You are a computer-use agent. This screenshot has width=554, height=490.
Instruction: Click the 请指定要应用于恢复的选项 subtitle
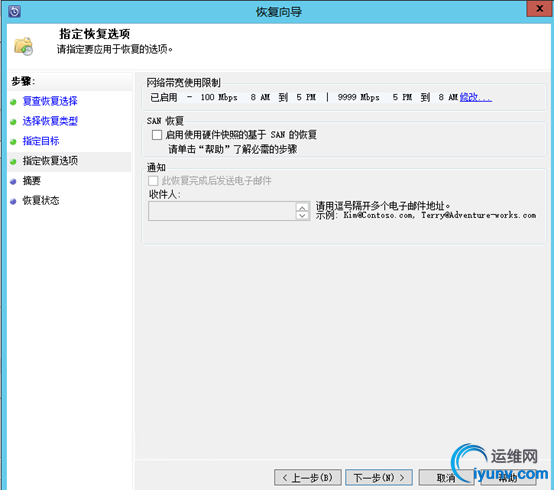(x=115, y=49)
